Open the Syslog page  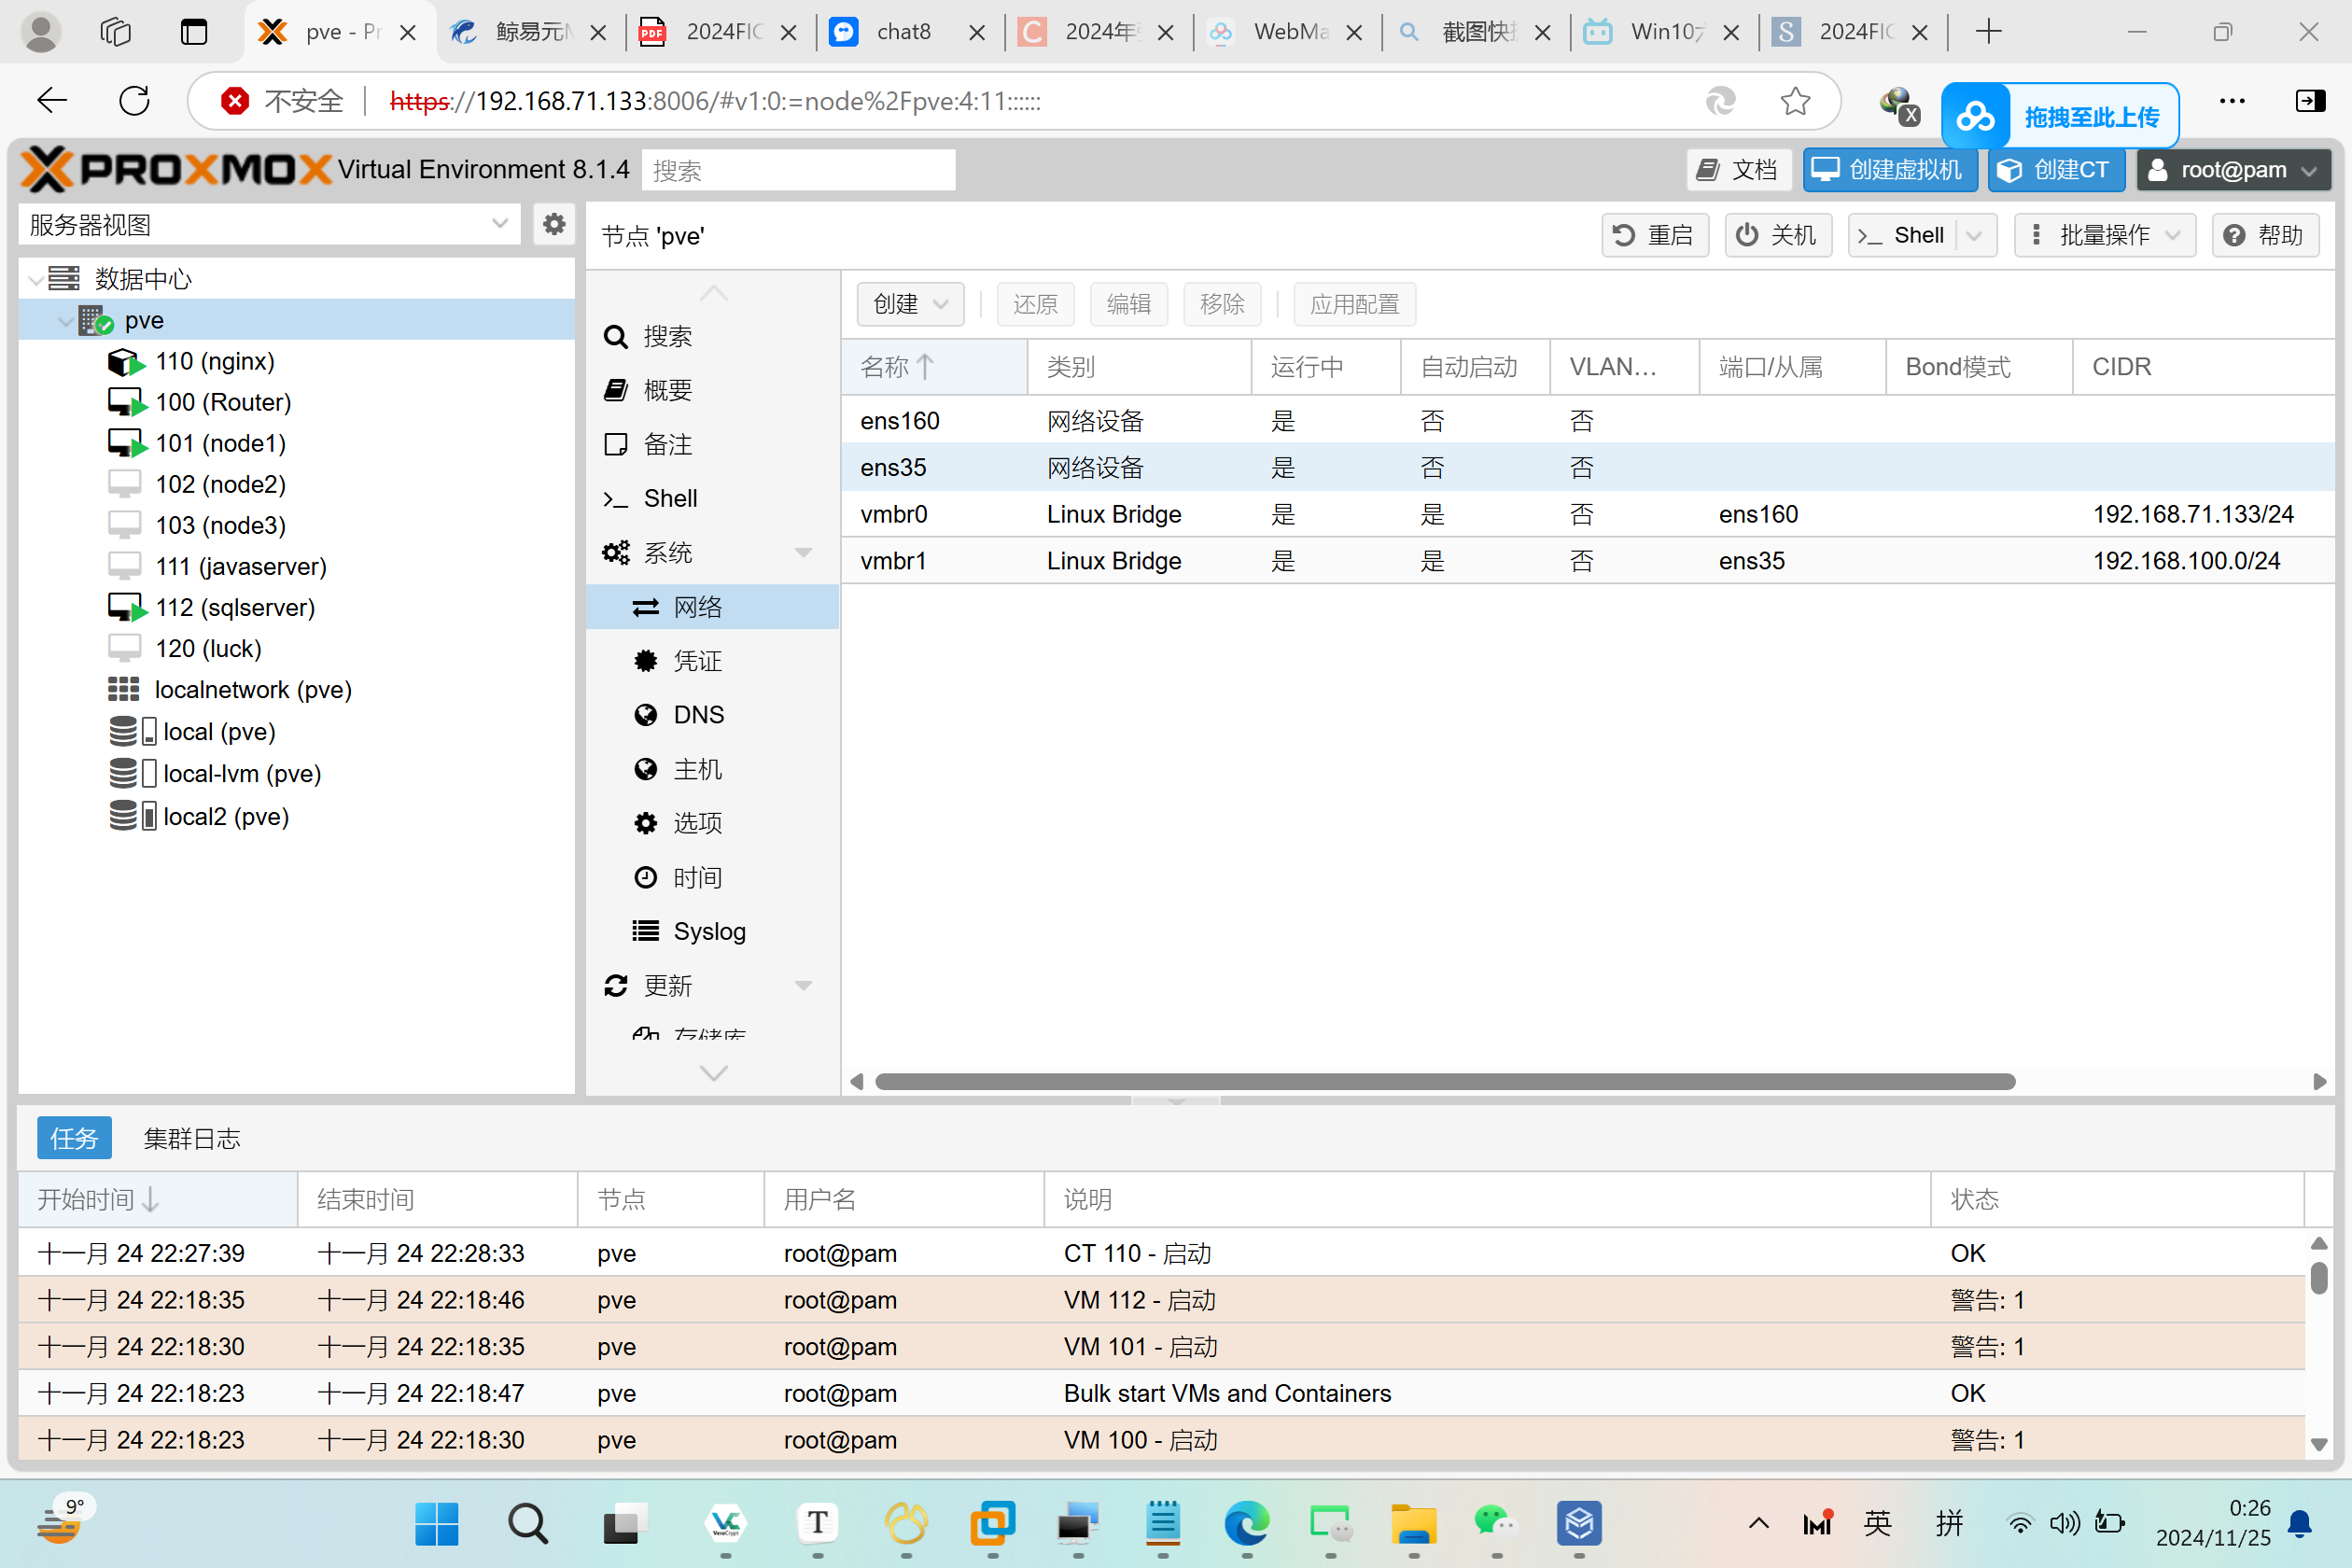tap(709, 931)
